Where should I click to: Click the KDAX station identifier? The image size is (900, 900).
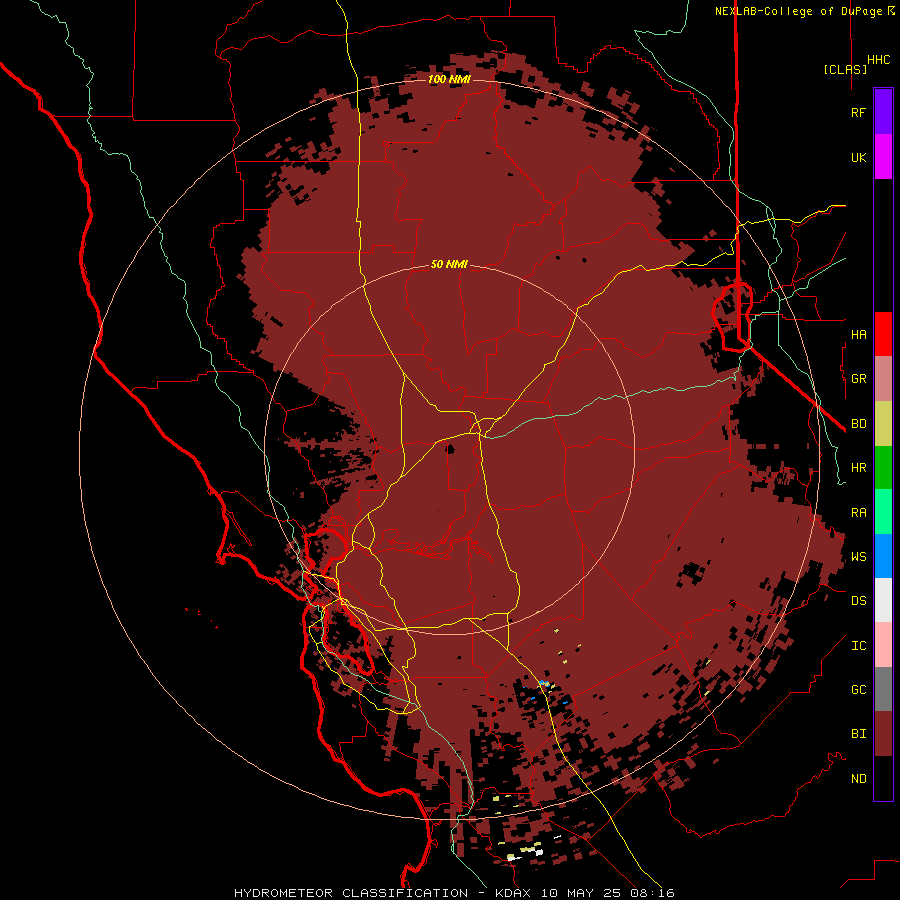(x=514, y=893)
